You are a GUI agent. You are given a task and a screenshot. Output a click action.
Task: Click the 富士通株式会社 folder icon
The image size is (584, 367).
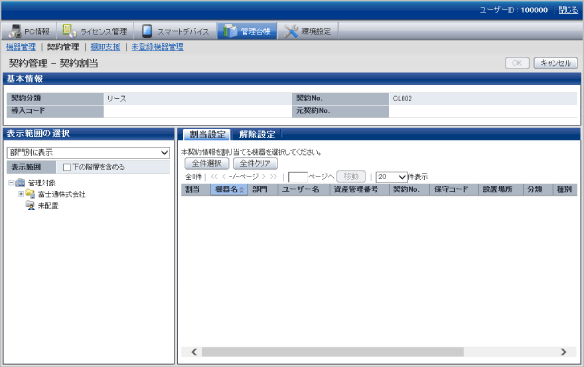click(30, 194)
